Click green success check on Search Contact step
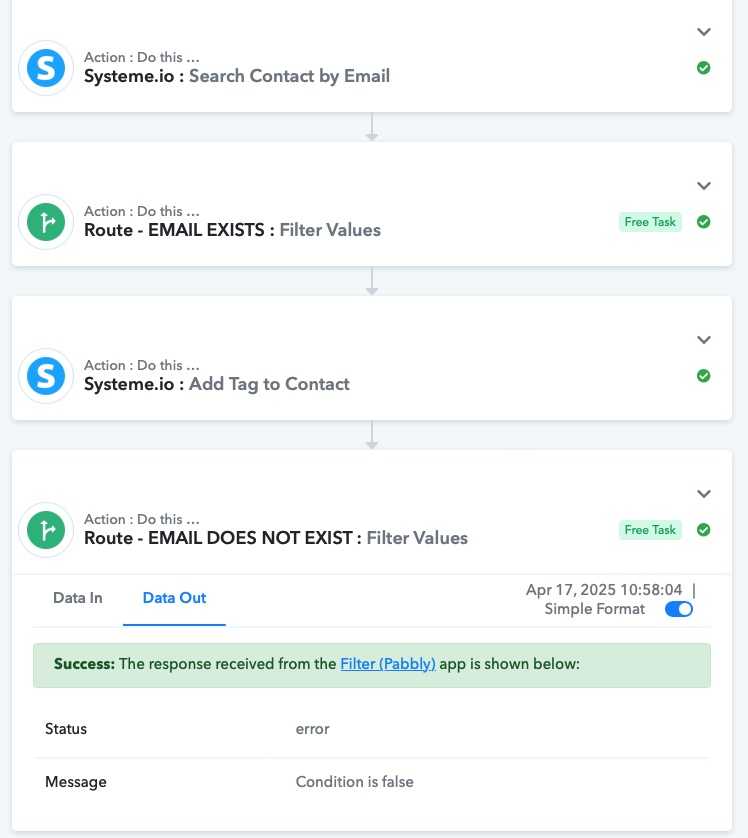 [703, 68]
